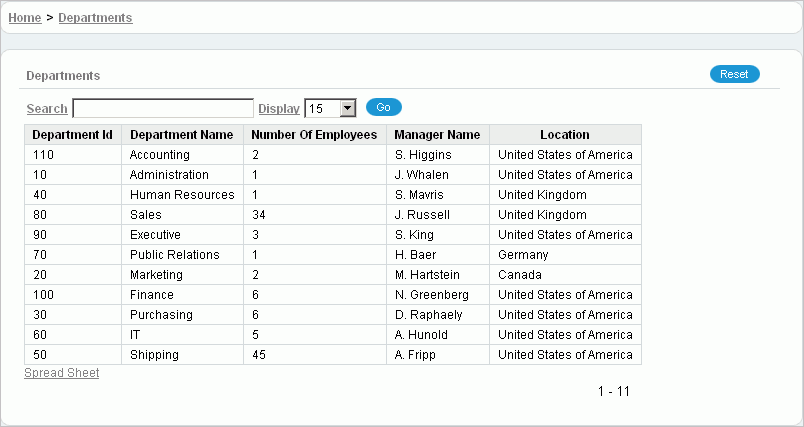This screenshot has width=804, height=427.
Task: Sort by Department Name column header
Action: click(x=181, y=134)
